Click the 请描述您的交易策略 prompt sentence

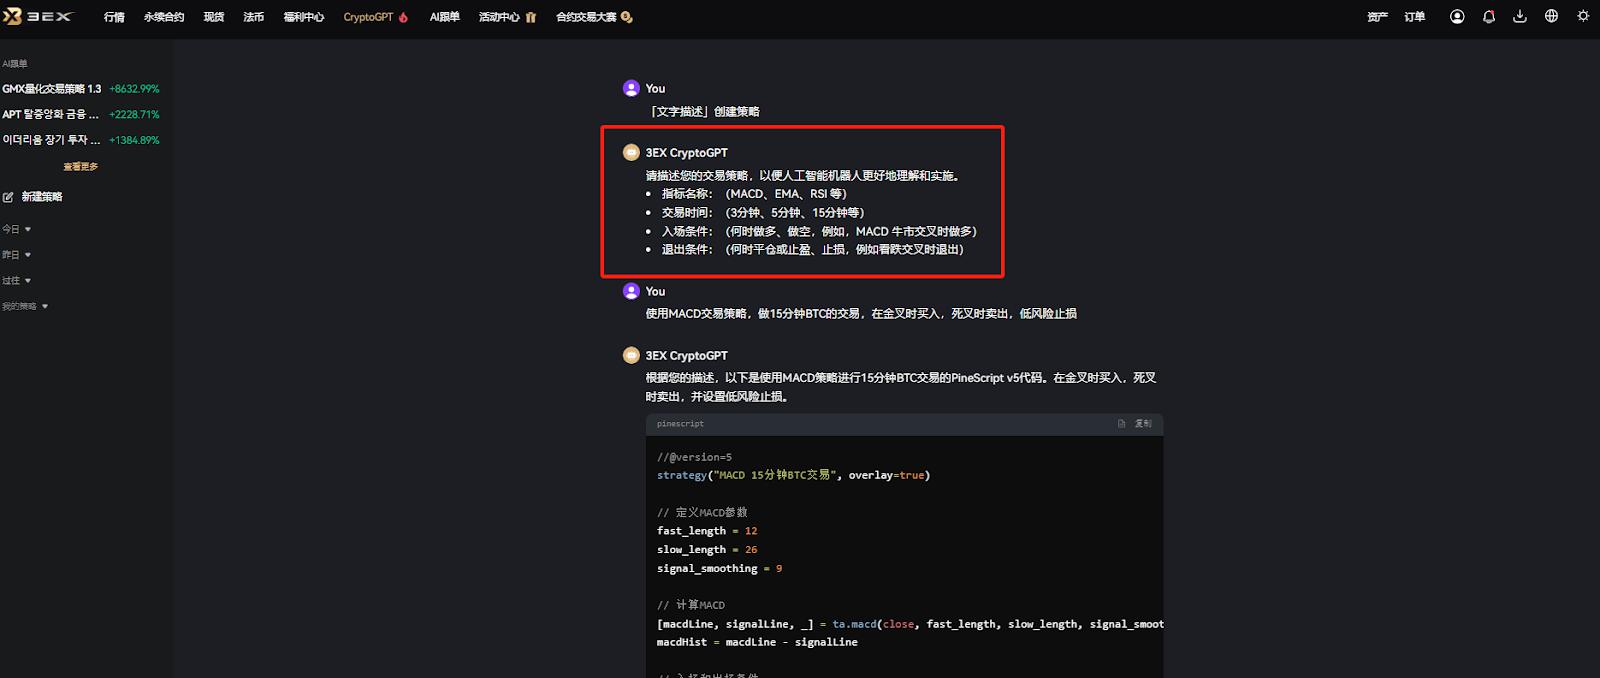point(804,176)
